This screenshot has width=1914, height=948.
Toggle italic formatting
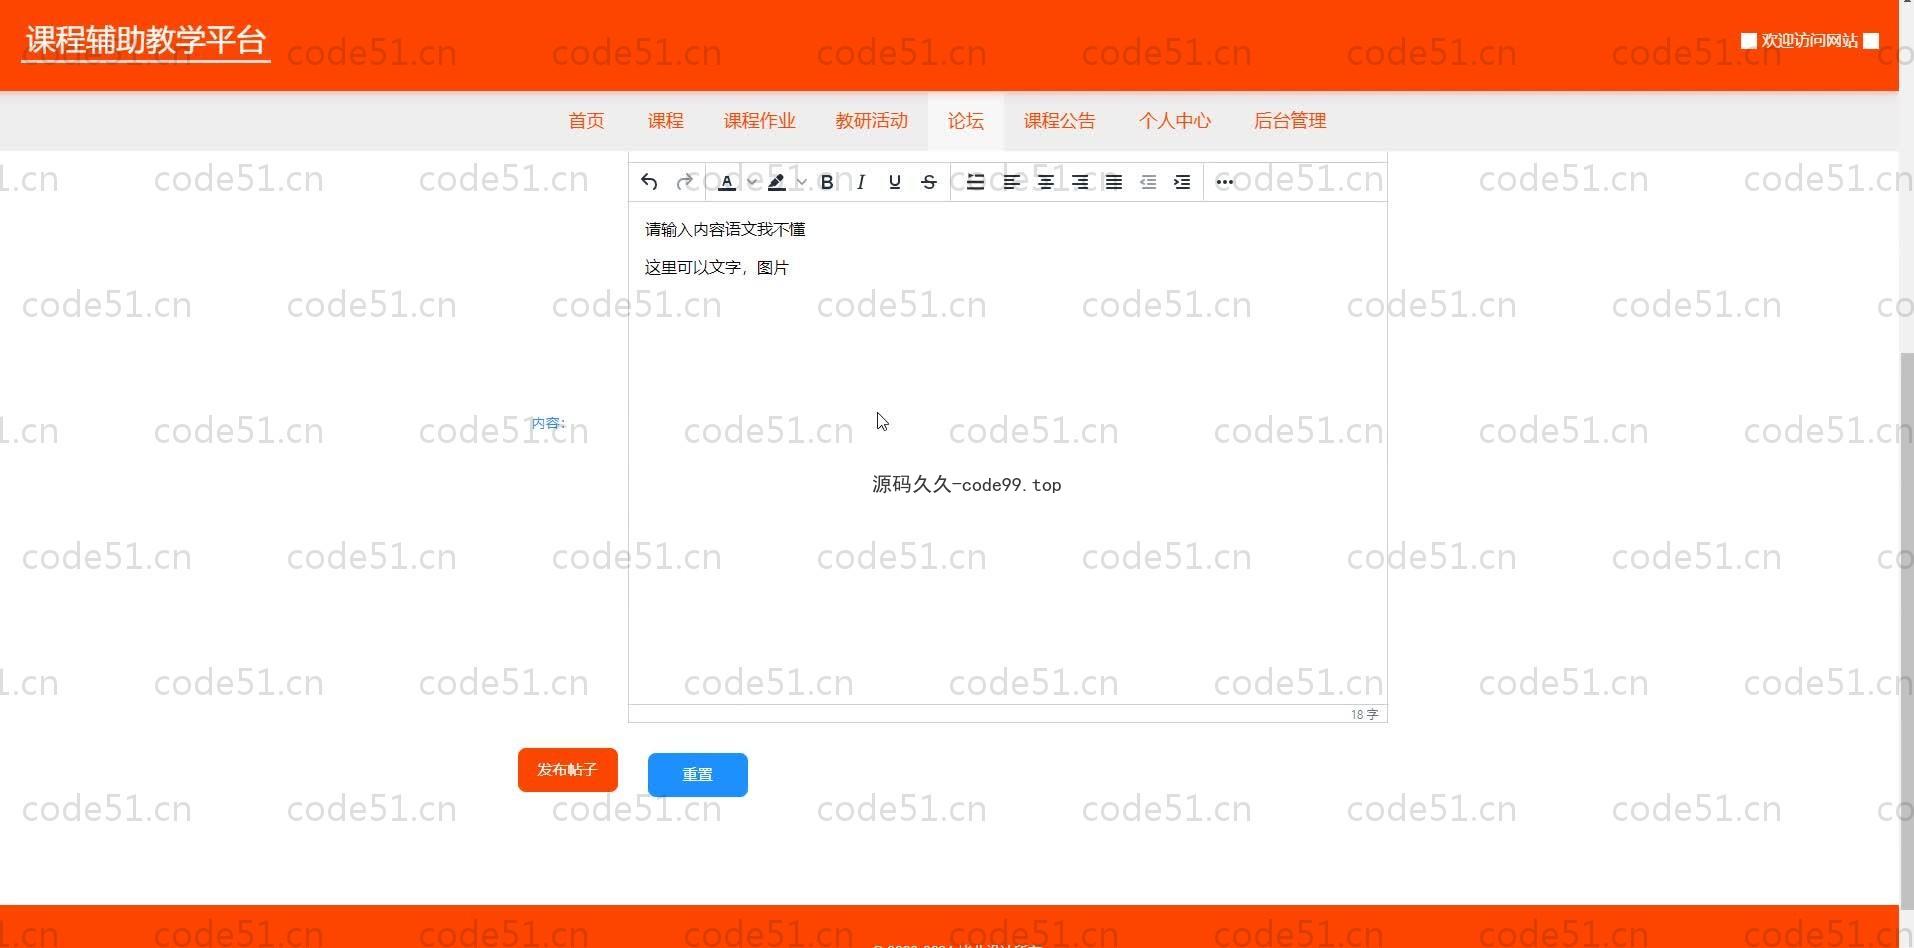tap(861, 182)
